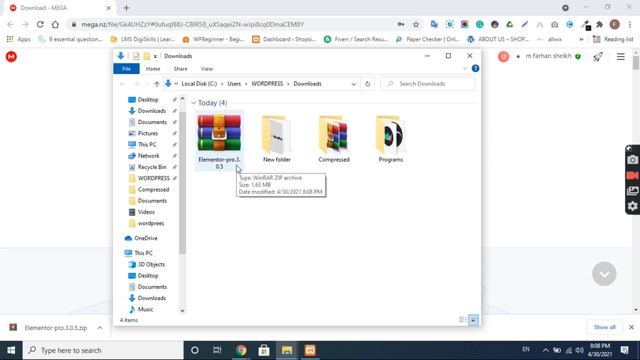The width and height of the screenshot is (640, 360).
Task: Switch to large icons view layout
Action: click(x=473, y=320)
